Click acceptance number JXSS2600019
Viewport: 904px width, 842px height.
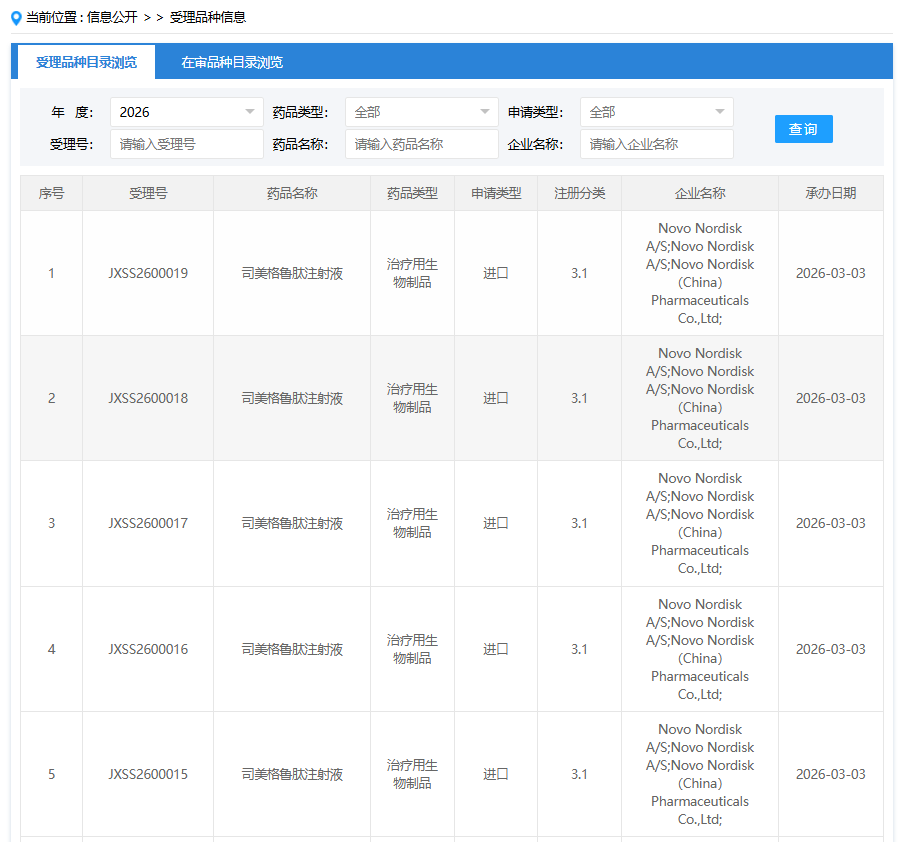coord(148,273)
